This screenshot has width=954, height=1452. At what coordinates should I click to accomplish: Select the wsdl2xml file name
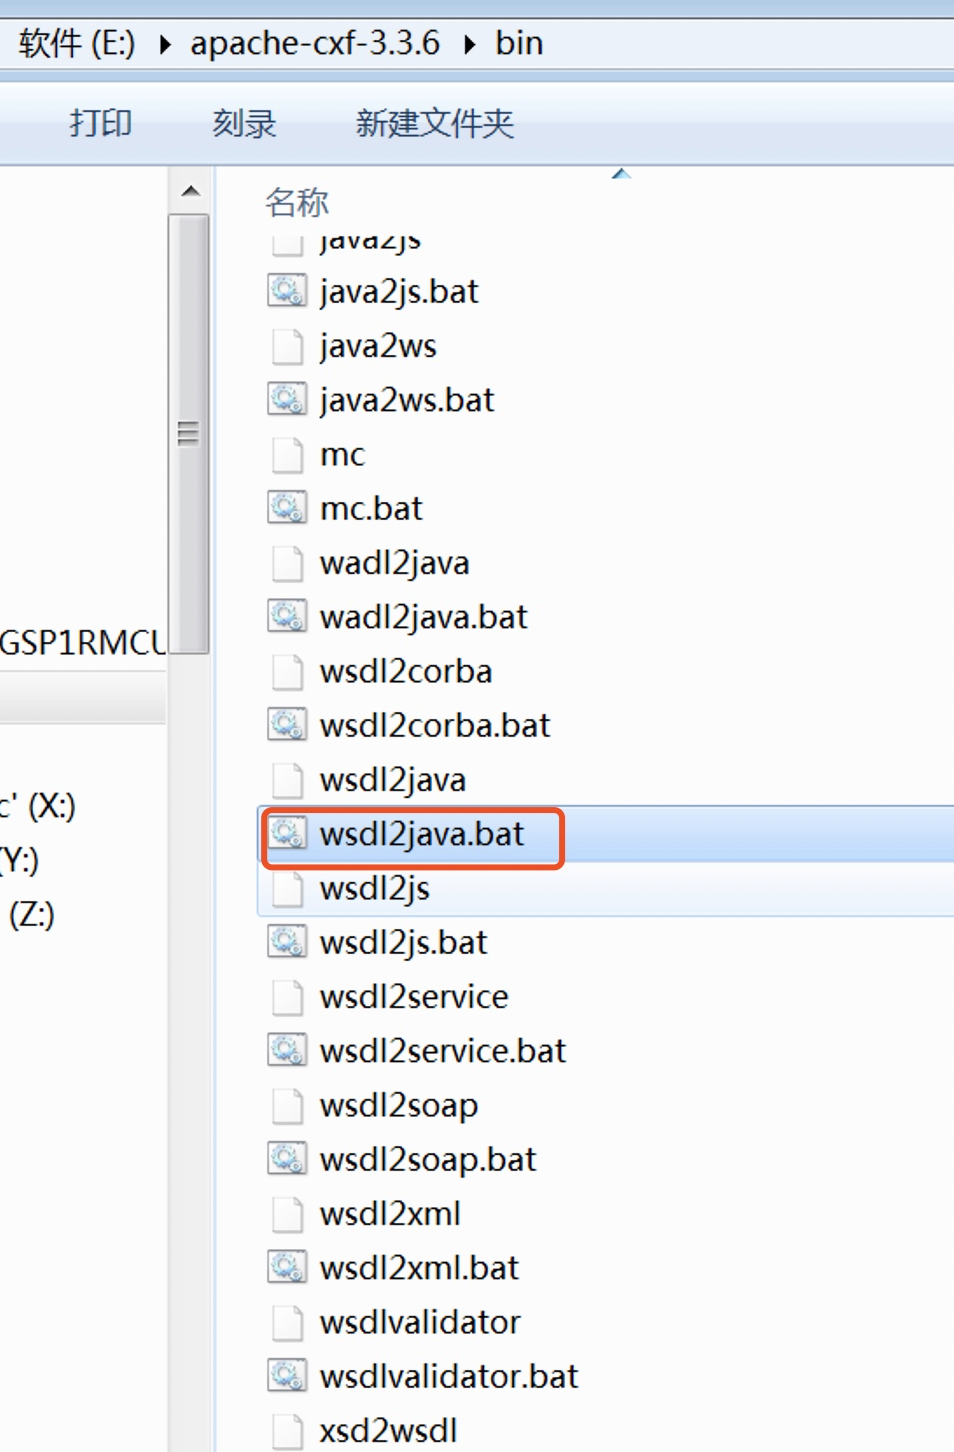coord(390,1214)
